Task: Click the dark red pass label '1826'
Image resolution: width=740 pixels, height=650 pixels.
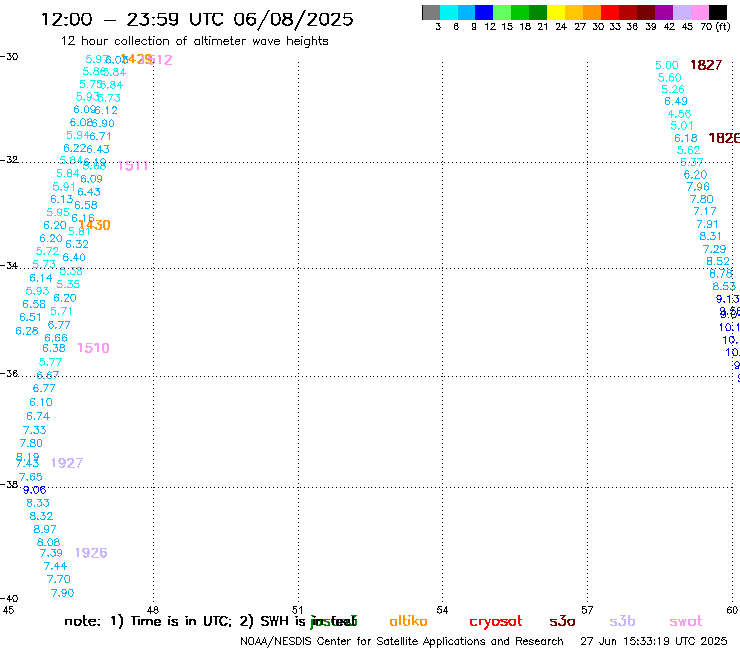Action: (724, 138)
